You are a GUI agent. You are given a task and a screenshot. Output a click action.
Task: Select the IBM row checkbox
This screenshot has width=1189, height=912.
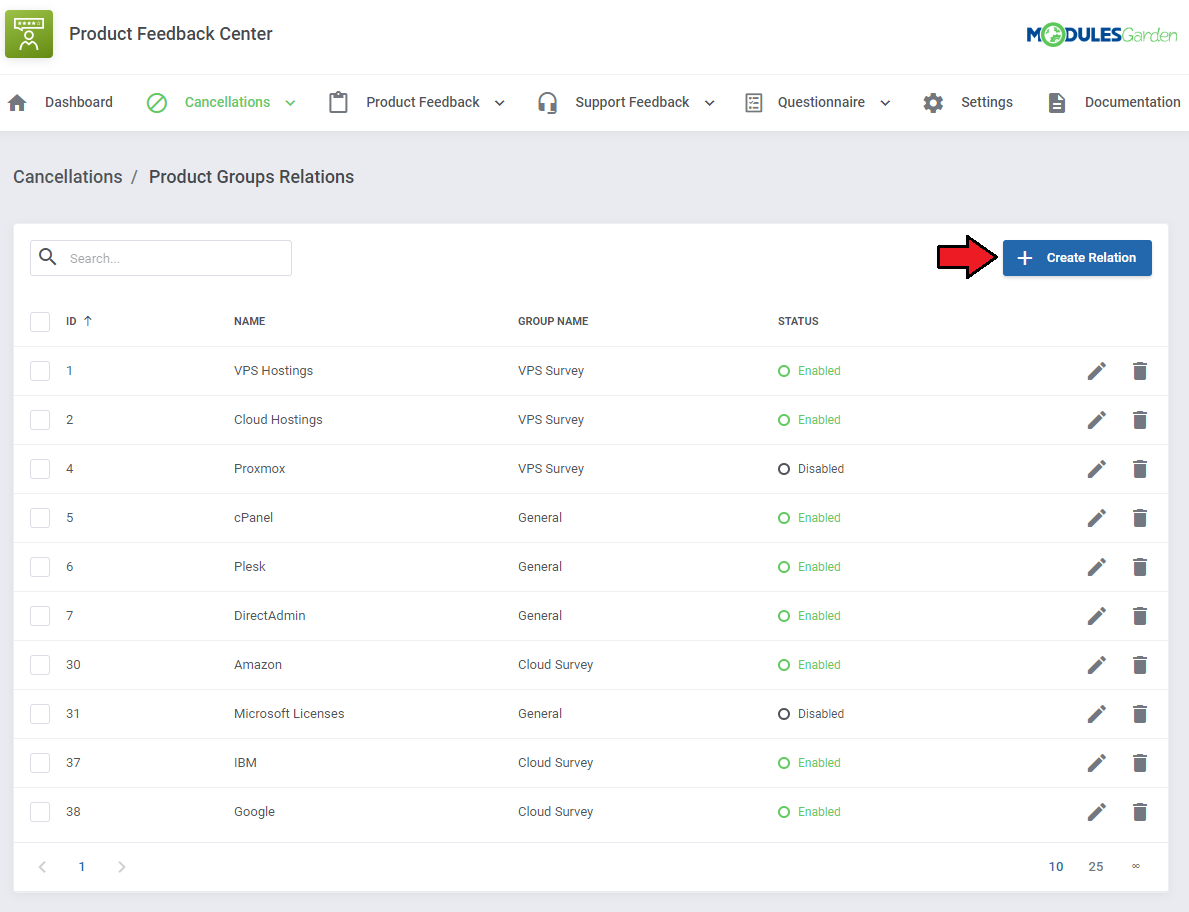40,763
